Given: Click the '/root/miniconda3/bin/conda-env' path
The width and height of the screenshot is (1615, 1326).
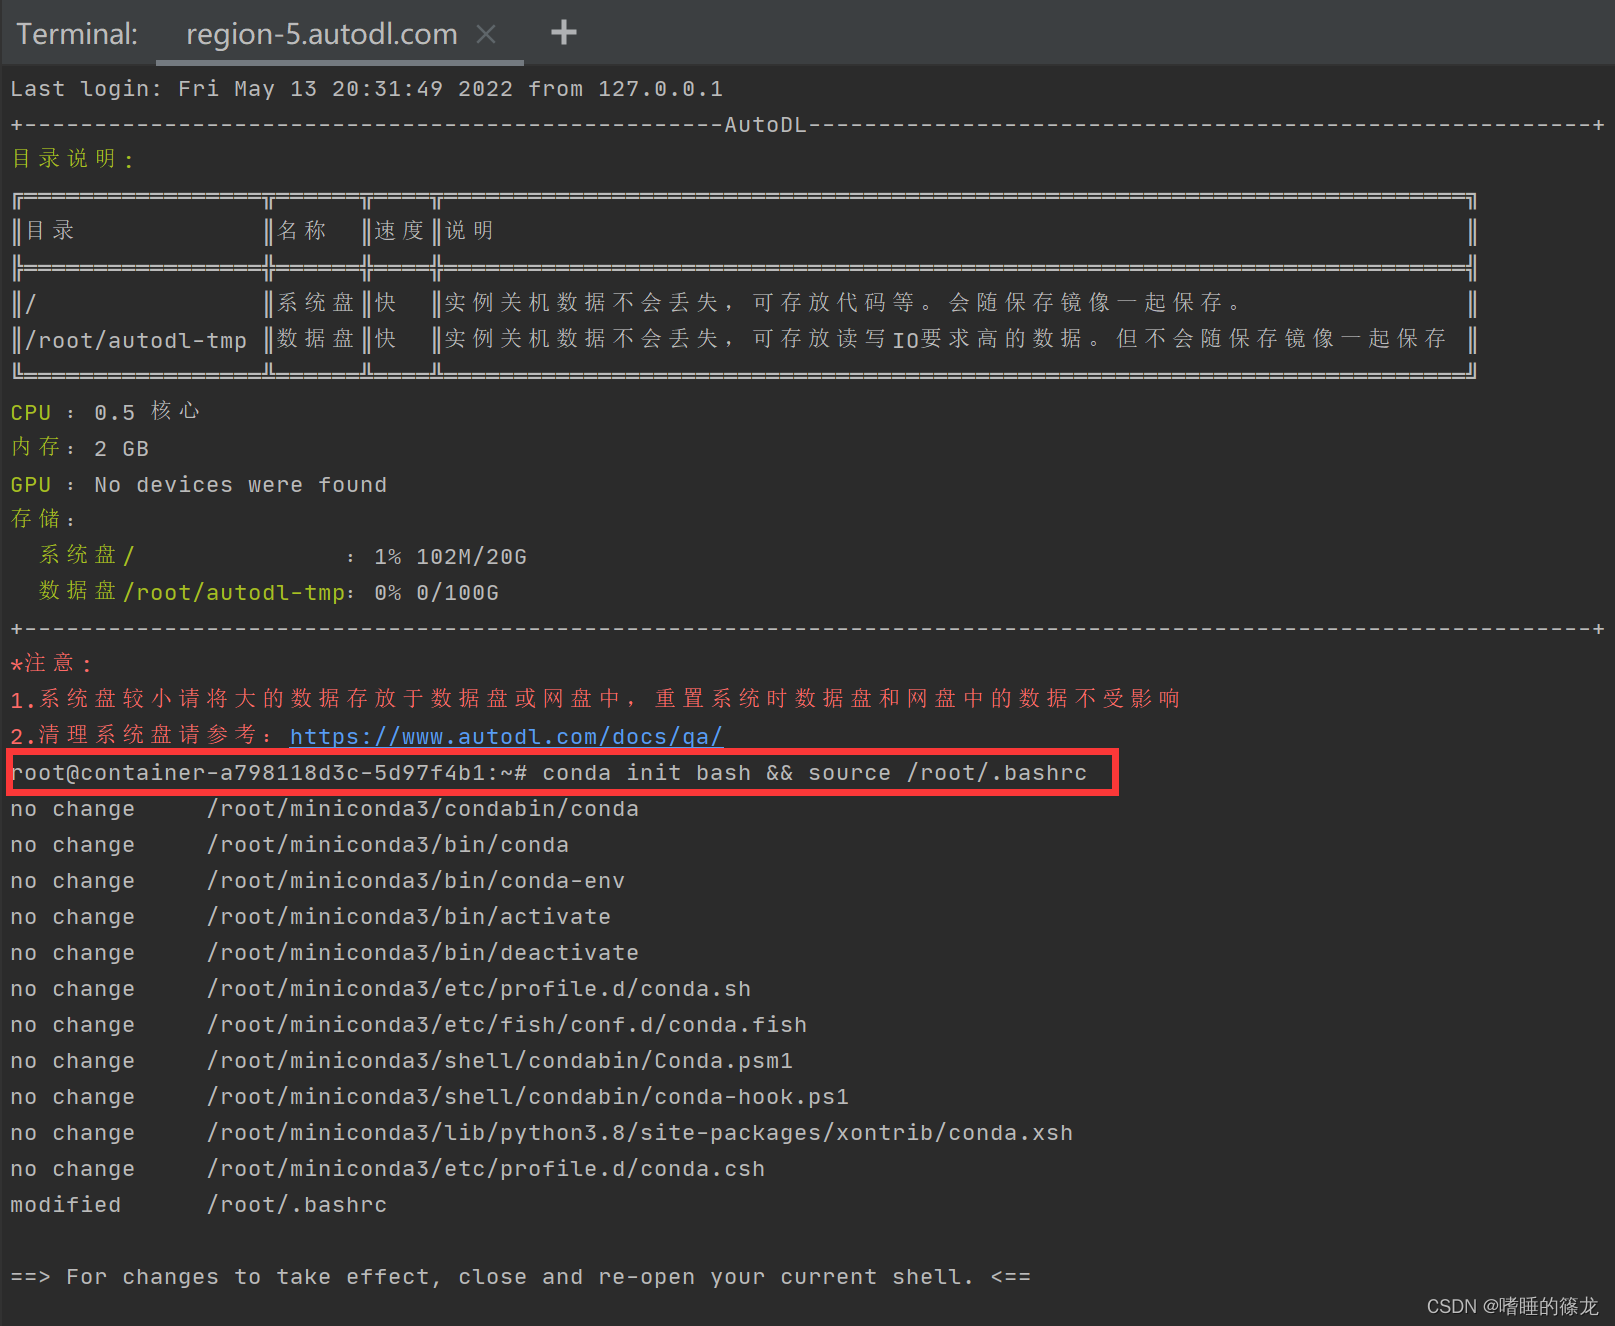Looking at the screenshot, I should (416, 881).
